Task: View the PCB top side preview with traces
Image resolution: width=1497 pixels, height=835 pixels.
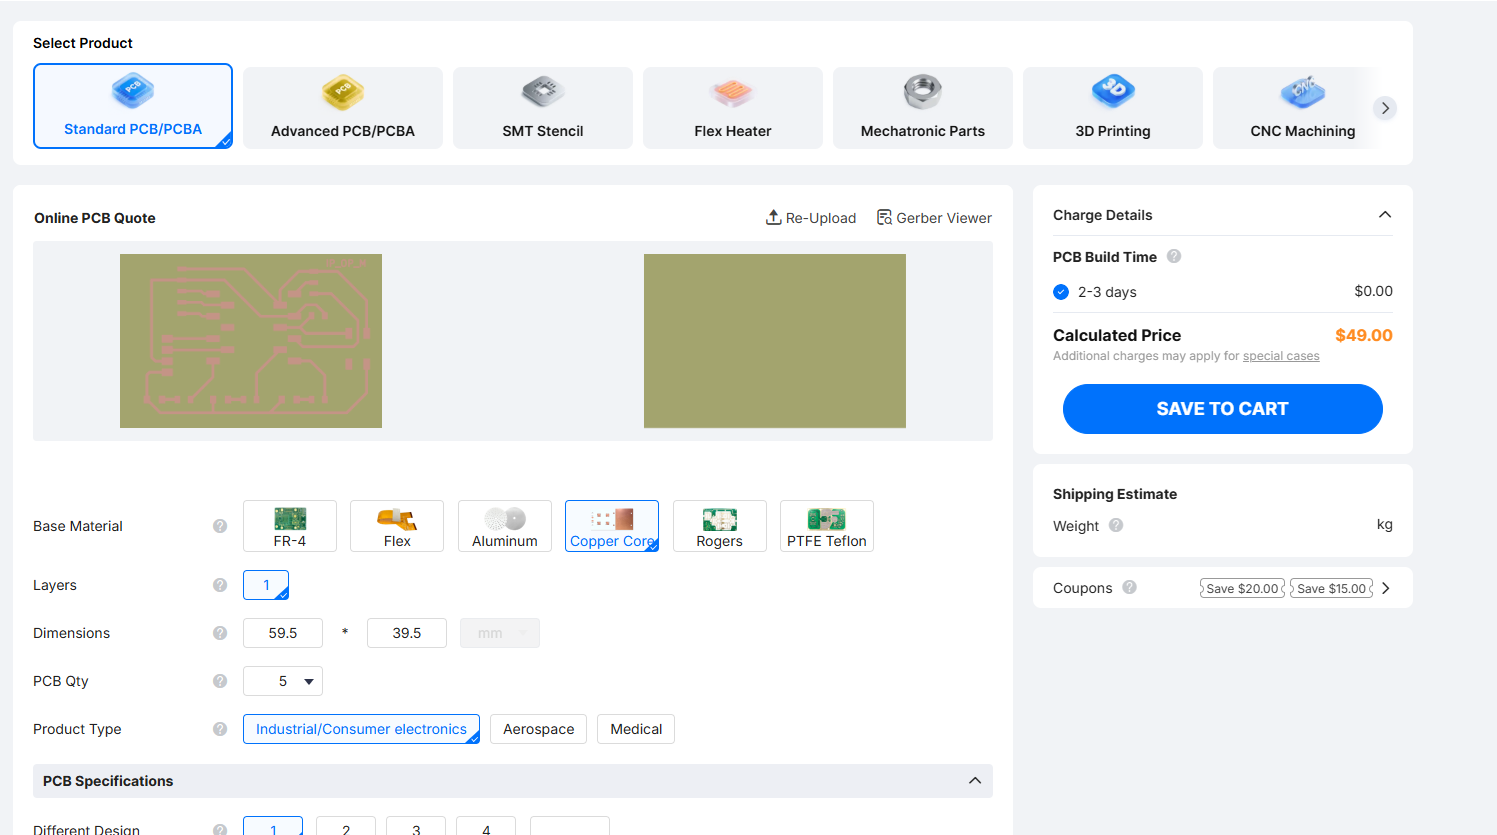Action: click(251, 341)
